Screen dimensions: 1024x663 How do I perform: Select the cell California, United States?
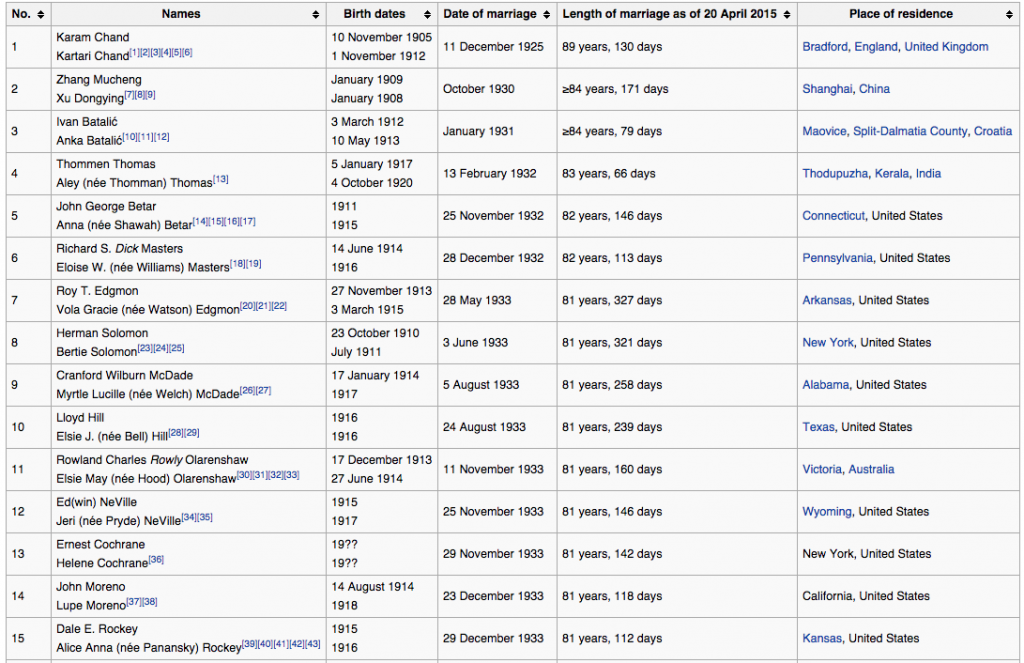866,596
